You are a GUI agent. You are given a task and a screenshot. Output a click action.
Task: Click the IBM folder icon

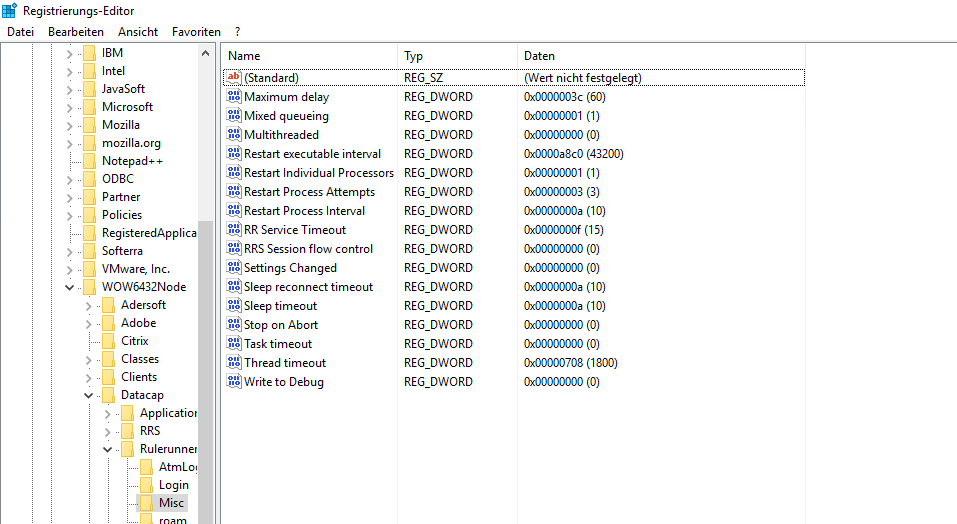coord(89,53)
